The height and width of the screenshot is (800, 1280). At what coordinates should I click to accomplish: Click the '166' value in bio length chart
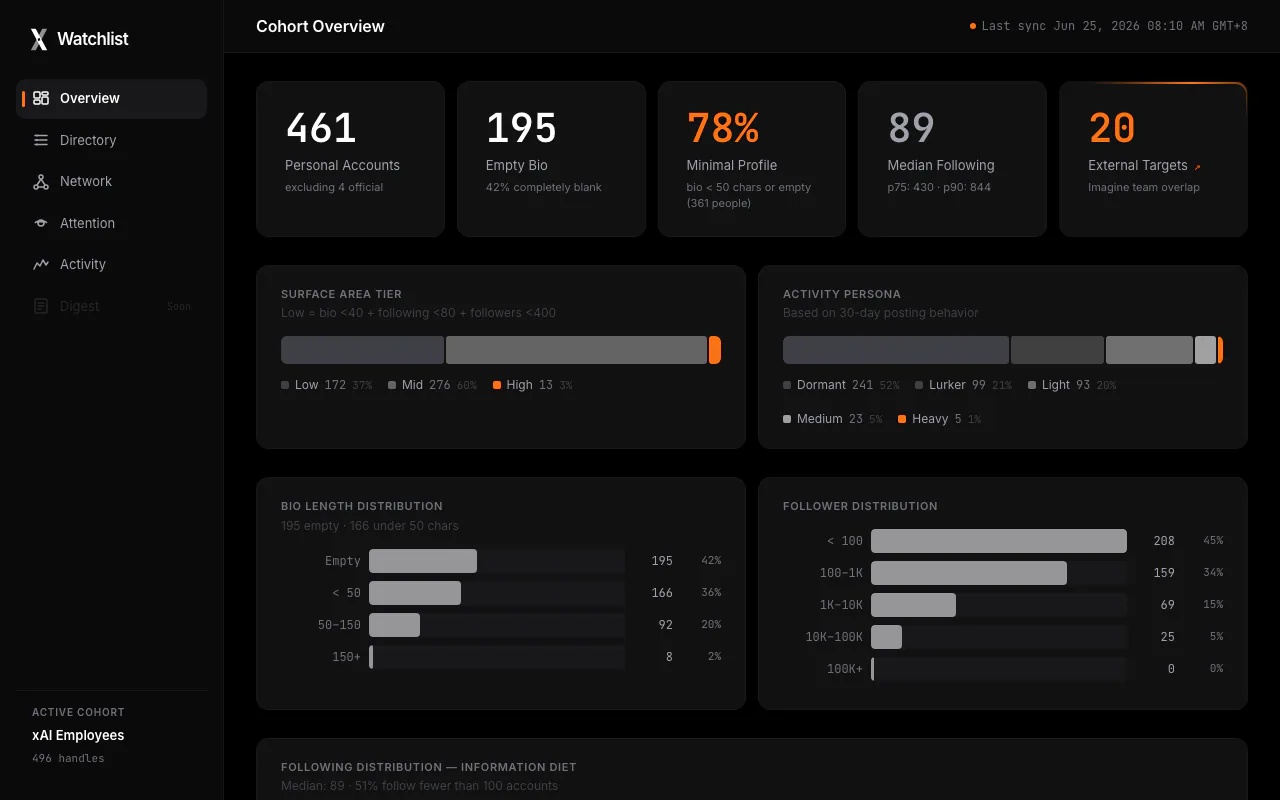coord(662,593)
